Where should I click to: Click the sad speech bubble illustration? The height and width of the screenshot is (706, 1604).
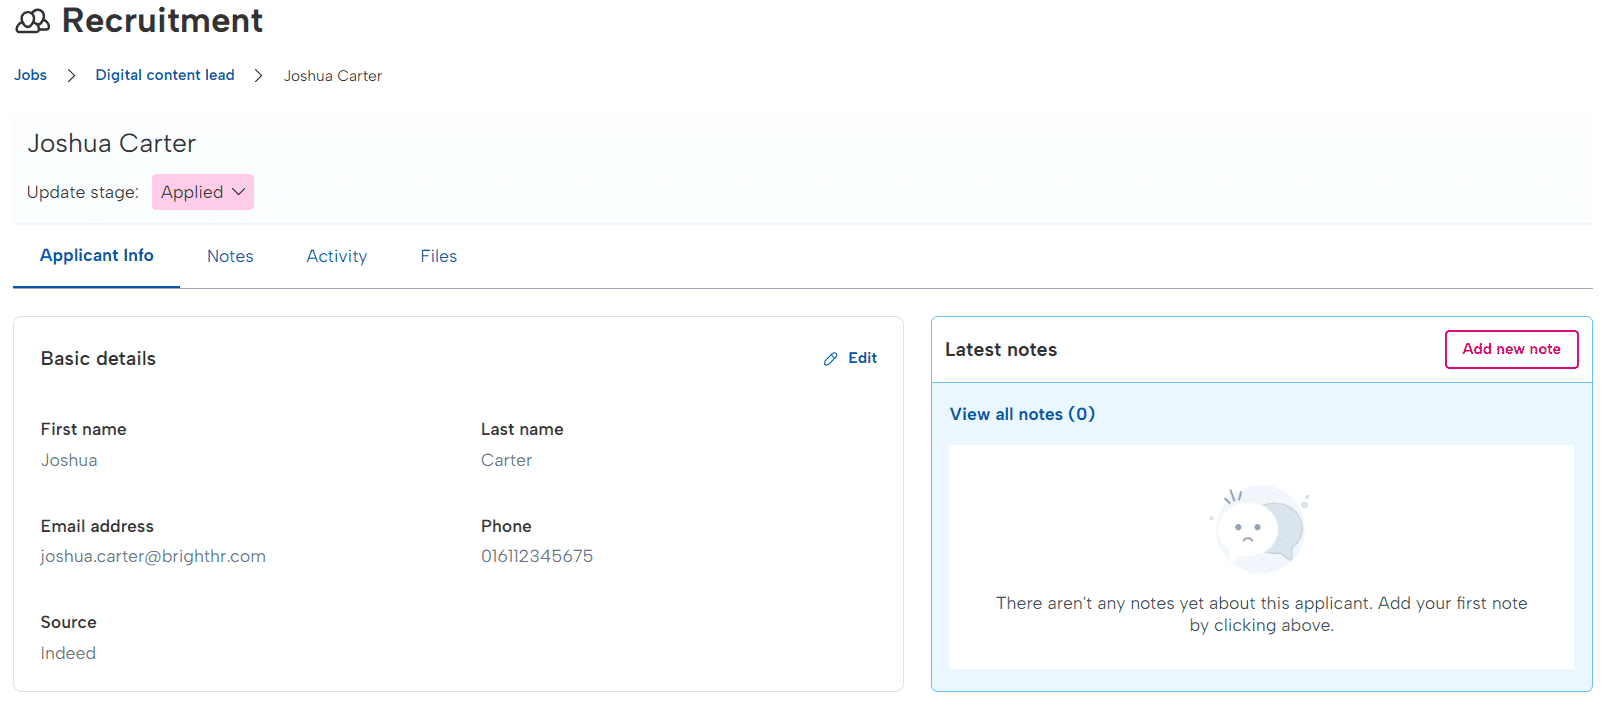pyautogui.click(x=1260, y=527)
